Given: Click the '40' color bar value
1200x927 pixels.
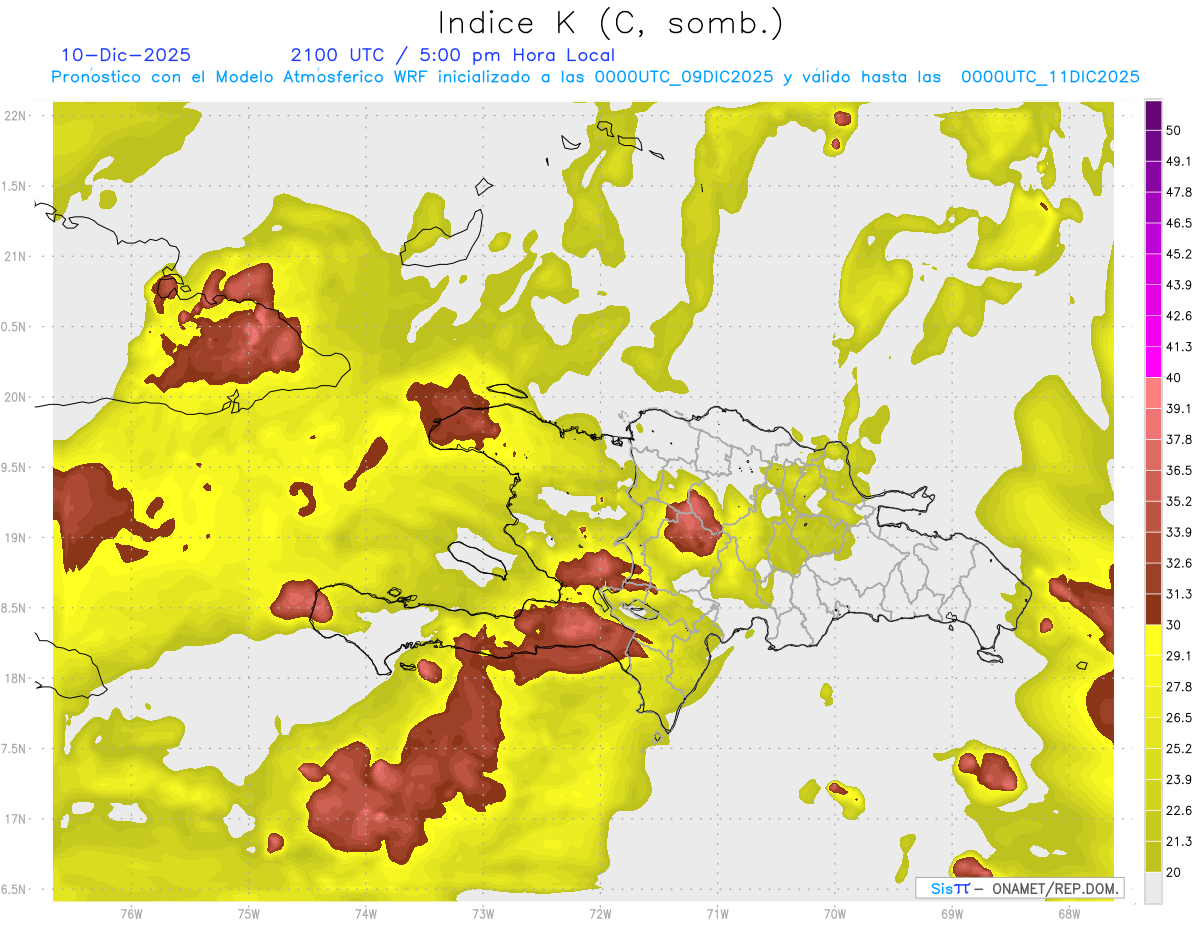Looking at the screenshot, I should coord(1175,378).
